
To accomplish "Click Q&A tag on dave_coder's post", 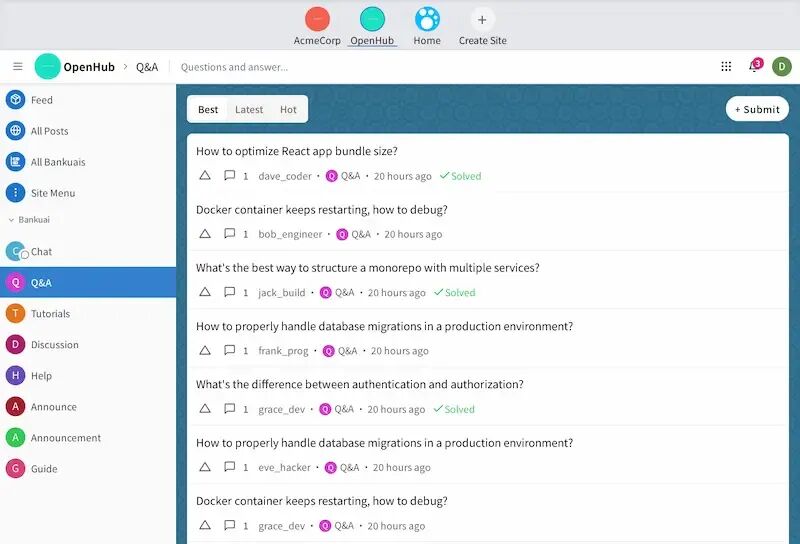I will [x=343, y=176].
